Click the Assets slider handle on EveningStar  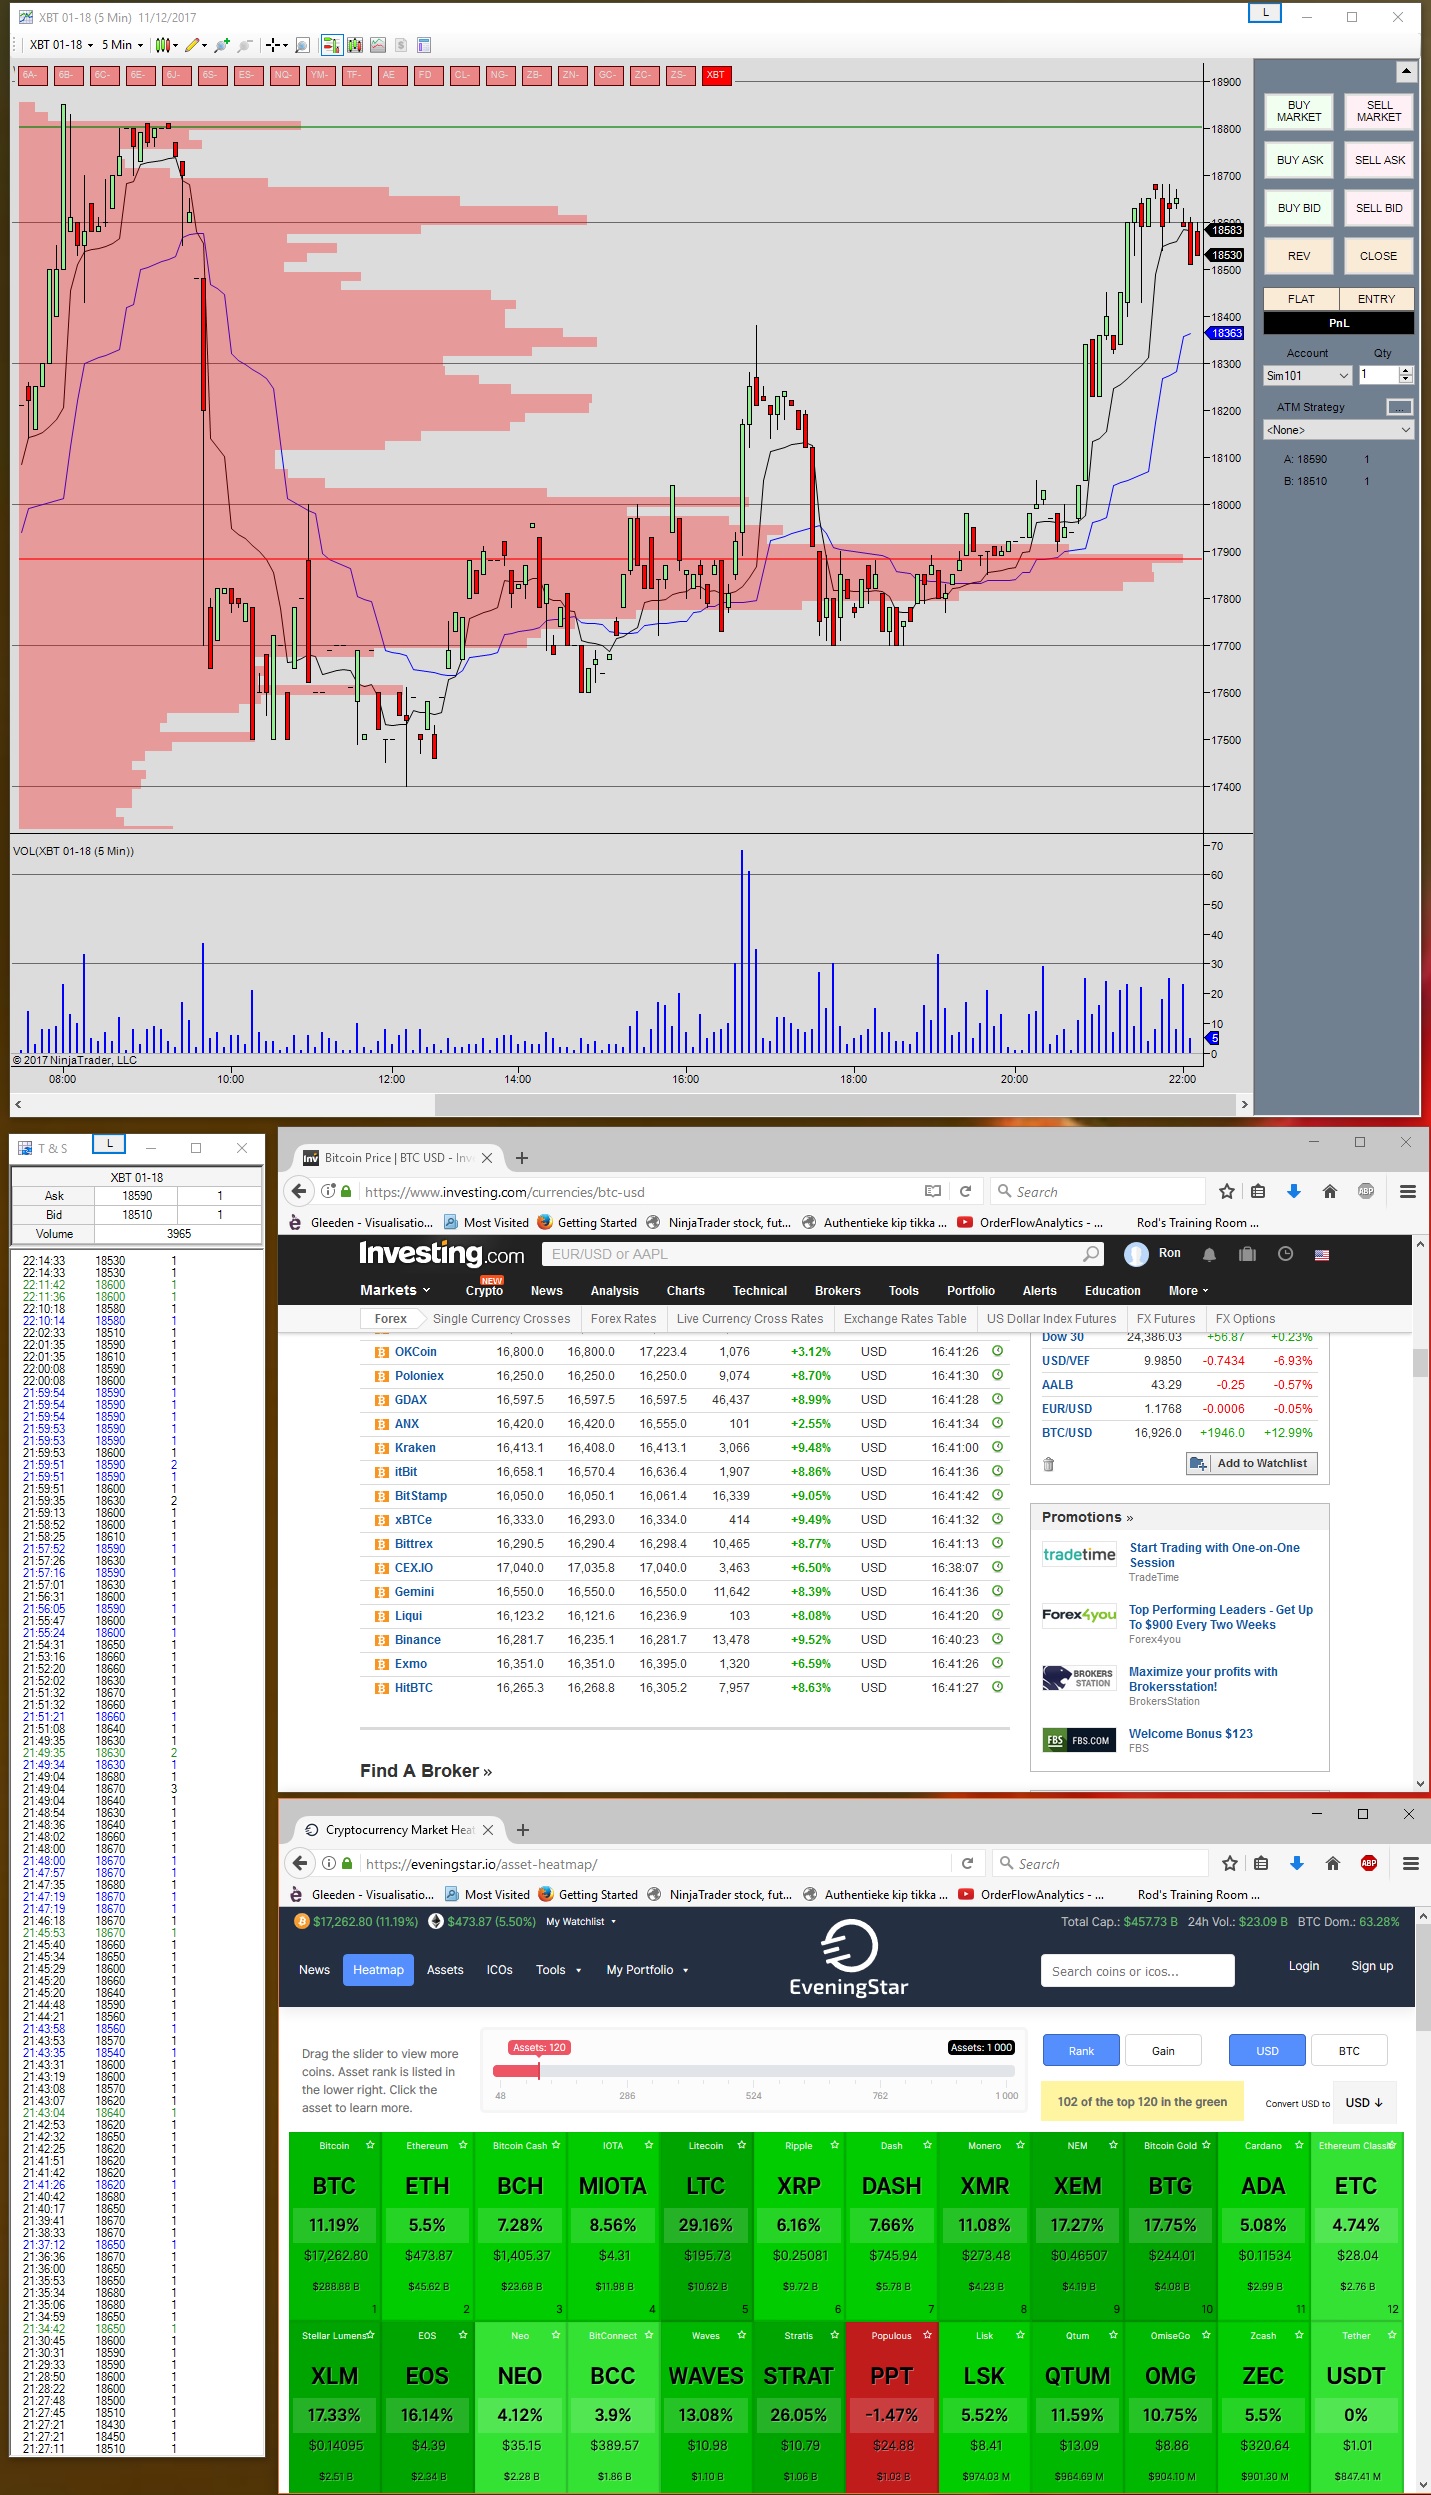[x=539, y=2070]
